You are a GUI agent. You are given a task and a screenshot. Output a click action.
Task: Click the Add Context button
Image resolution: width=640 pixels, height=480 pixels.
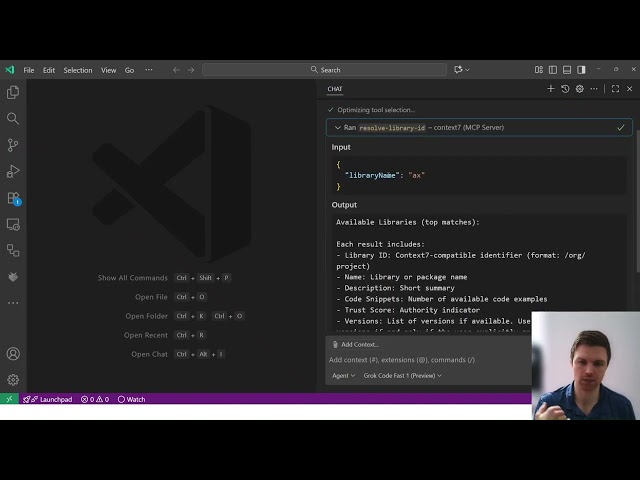coord(356,344)
